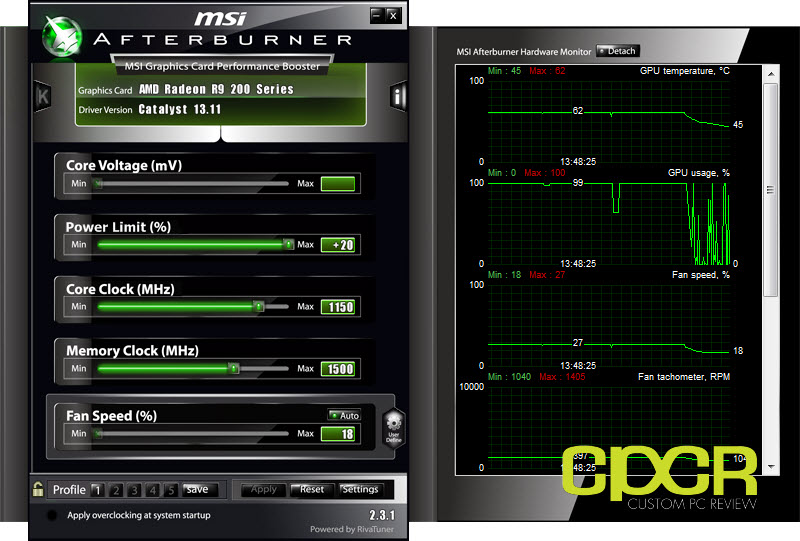
Task: Reset settings to defaults
Action: pos(312,489)
